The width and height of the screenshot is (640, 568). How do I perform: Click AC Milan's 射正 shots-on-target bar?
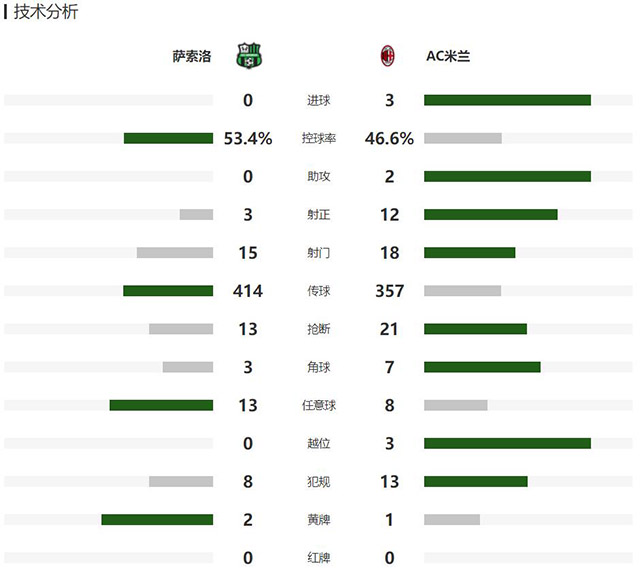490,214
